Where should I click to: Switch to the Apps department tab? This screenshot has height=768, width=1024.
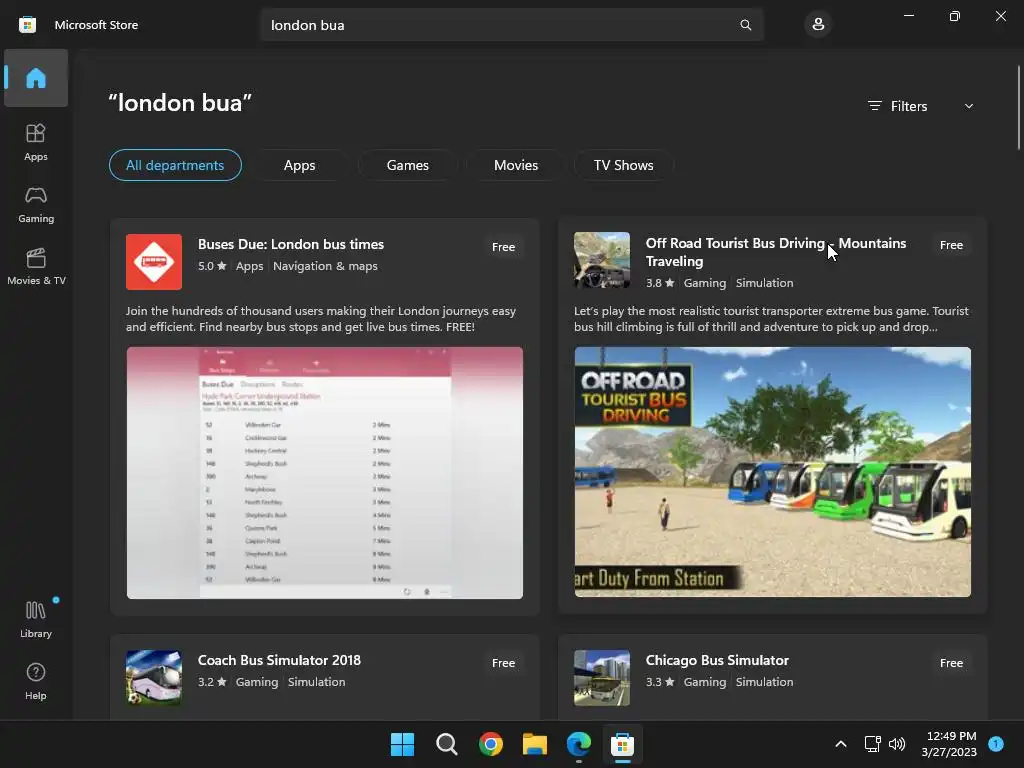[x=300, y=165]
